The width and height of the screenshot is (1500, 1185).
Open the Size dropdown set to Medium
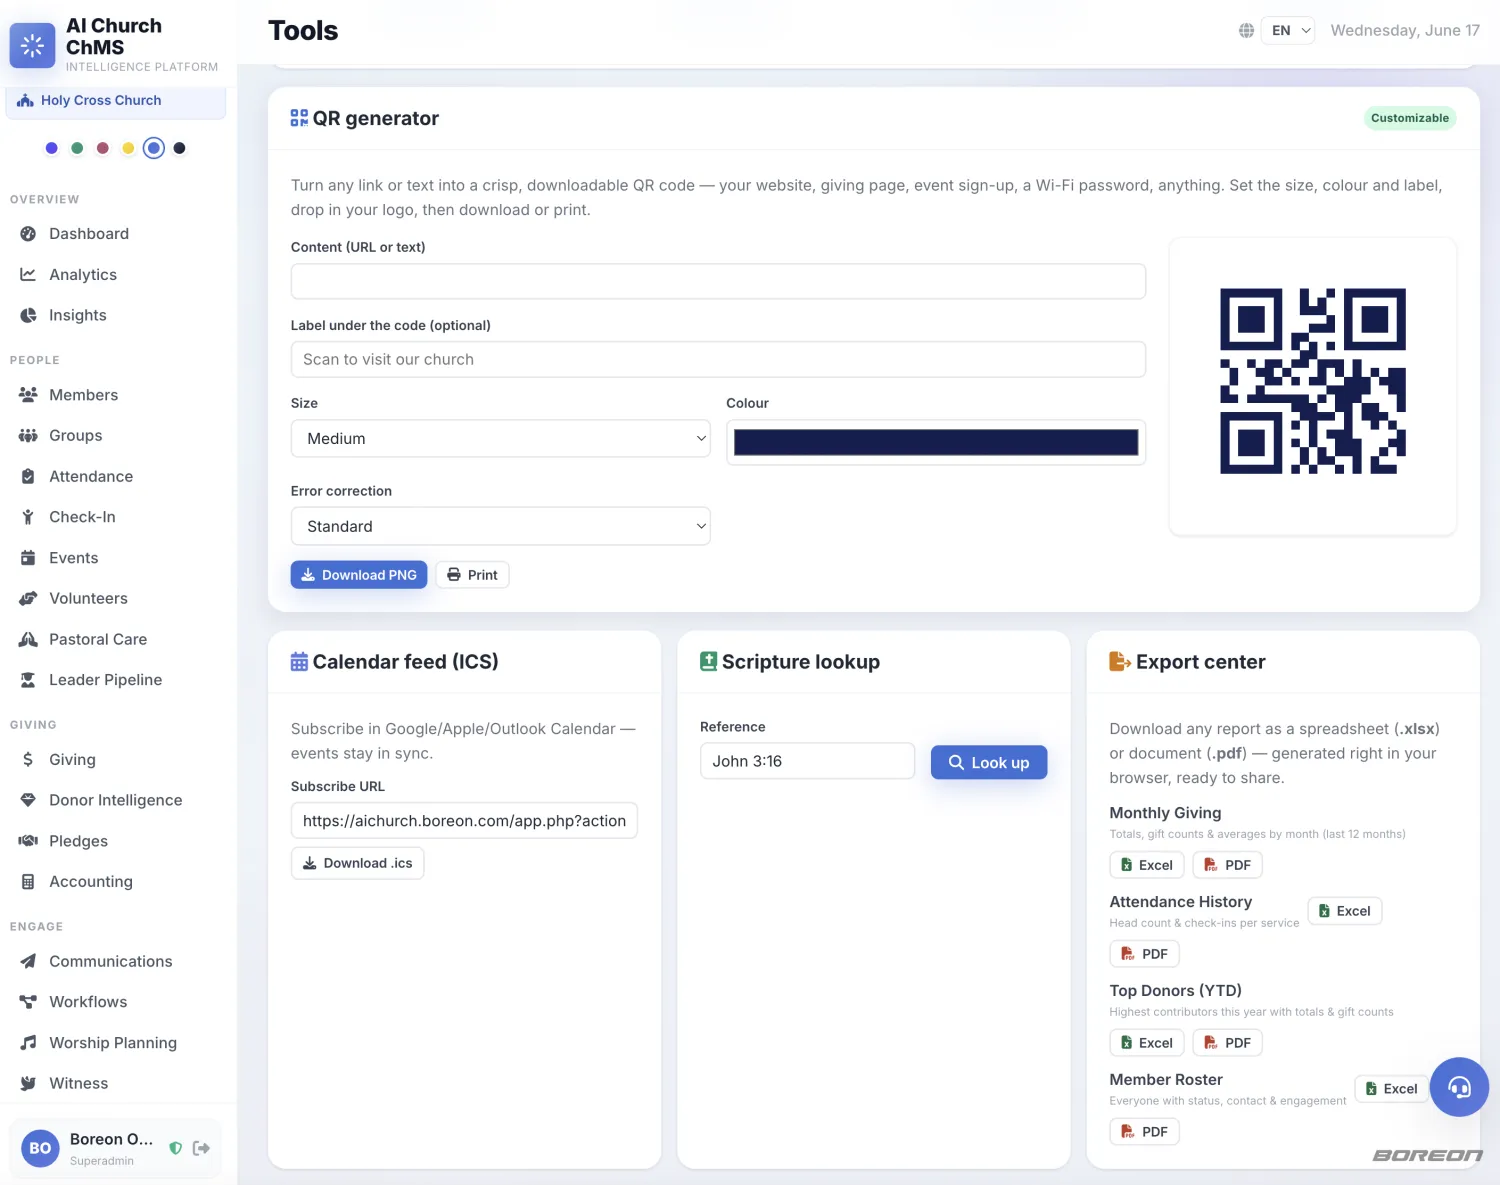point(501,438)
